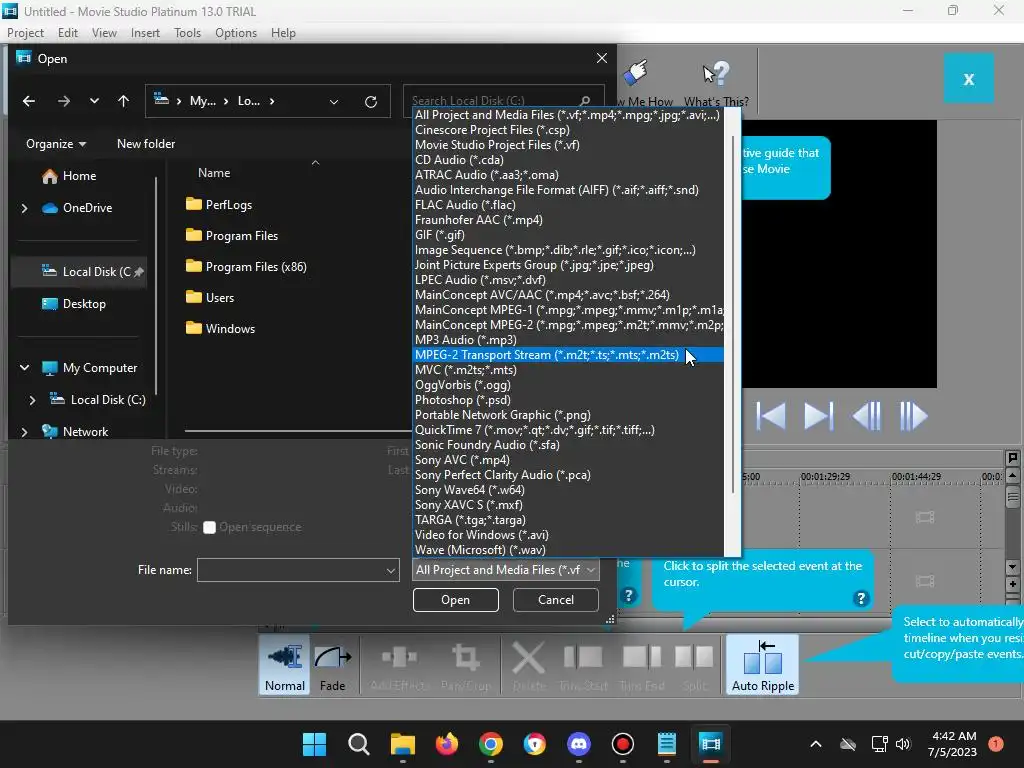
Task: Click the Show Me How pointer icon
Action: pyautogui.click(x=635, y=73)
